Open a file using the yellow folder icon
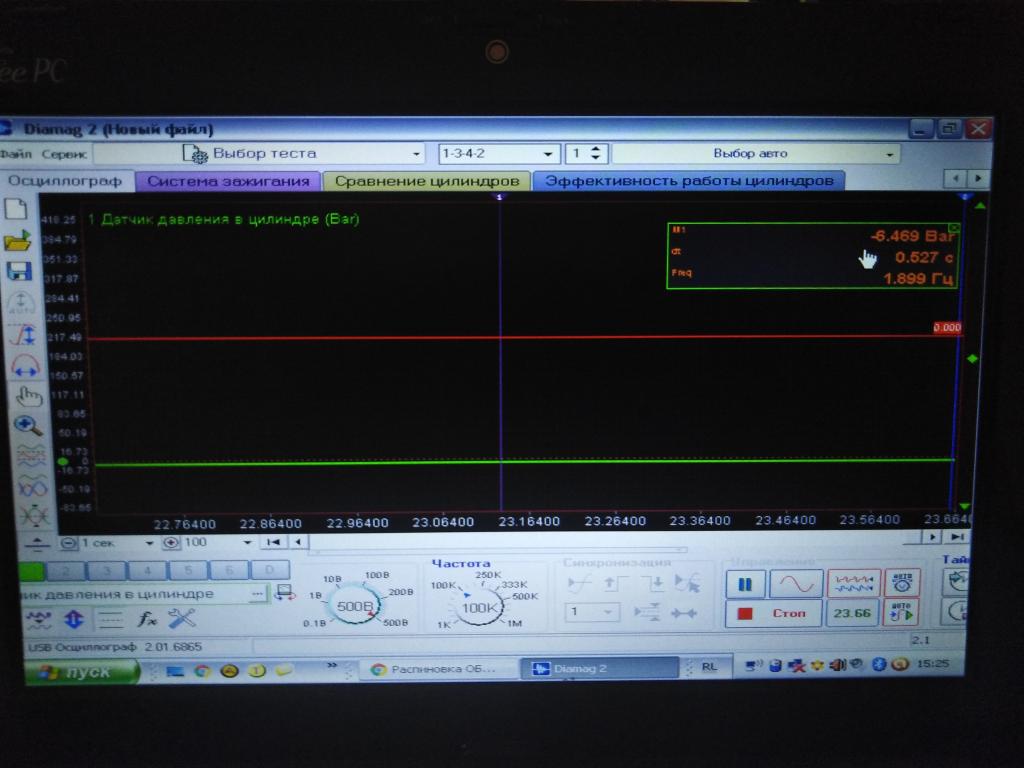This screenshot has height=768, width=1024. click(18, 241)
